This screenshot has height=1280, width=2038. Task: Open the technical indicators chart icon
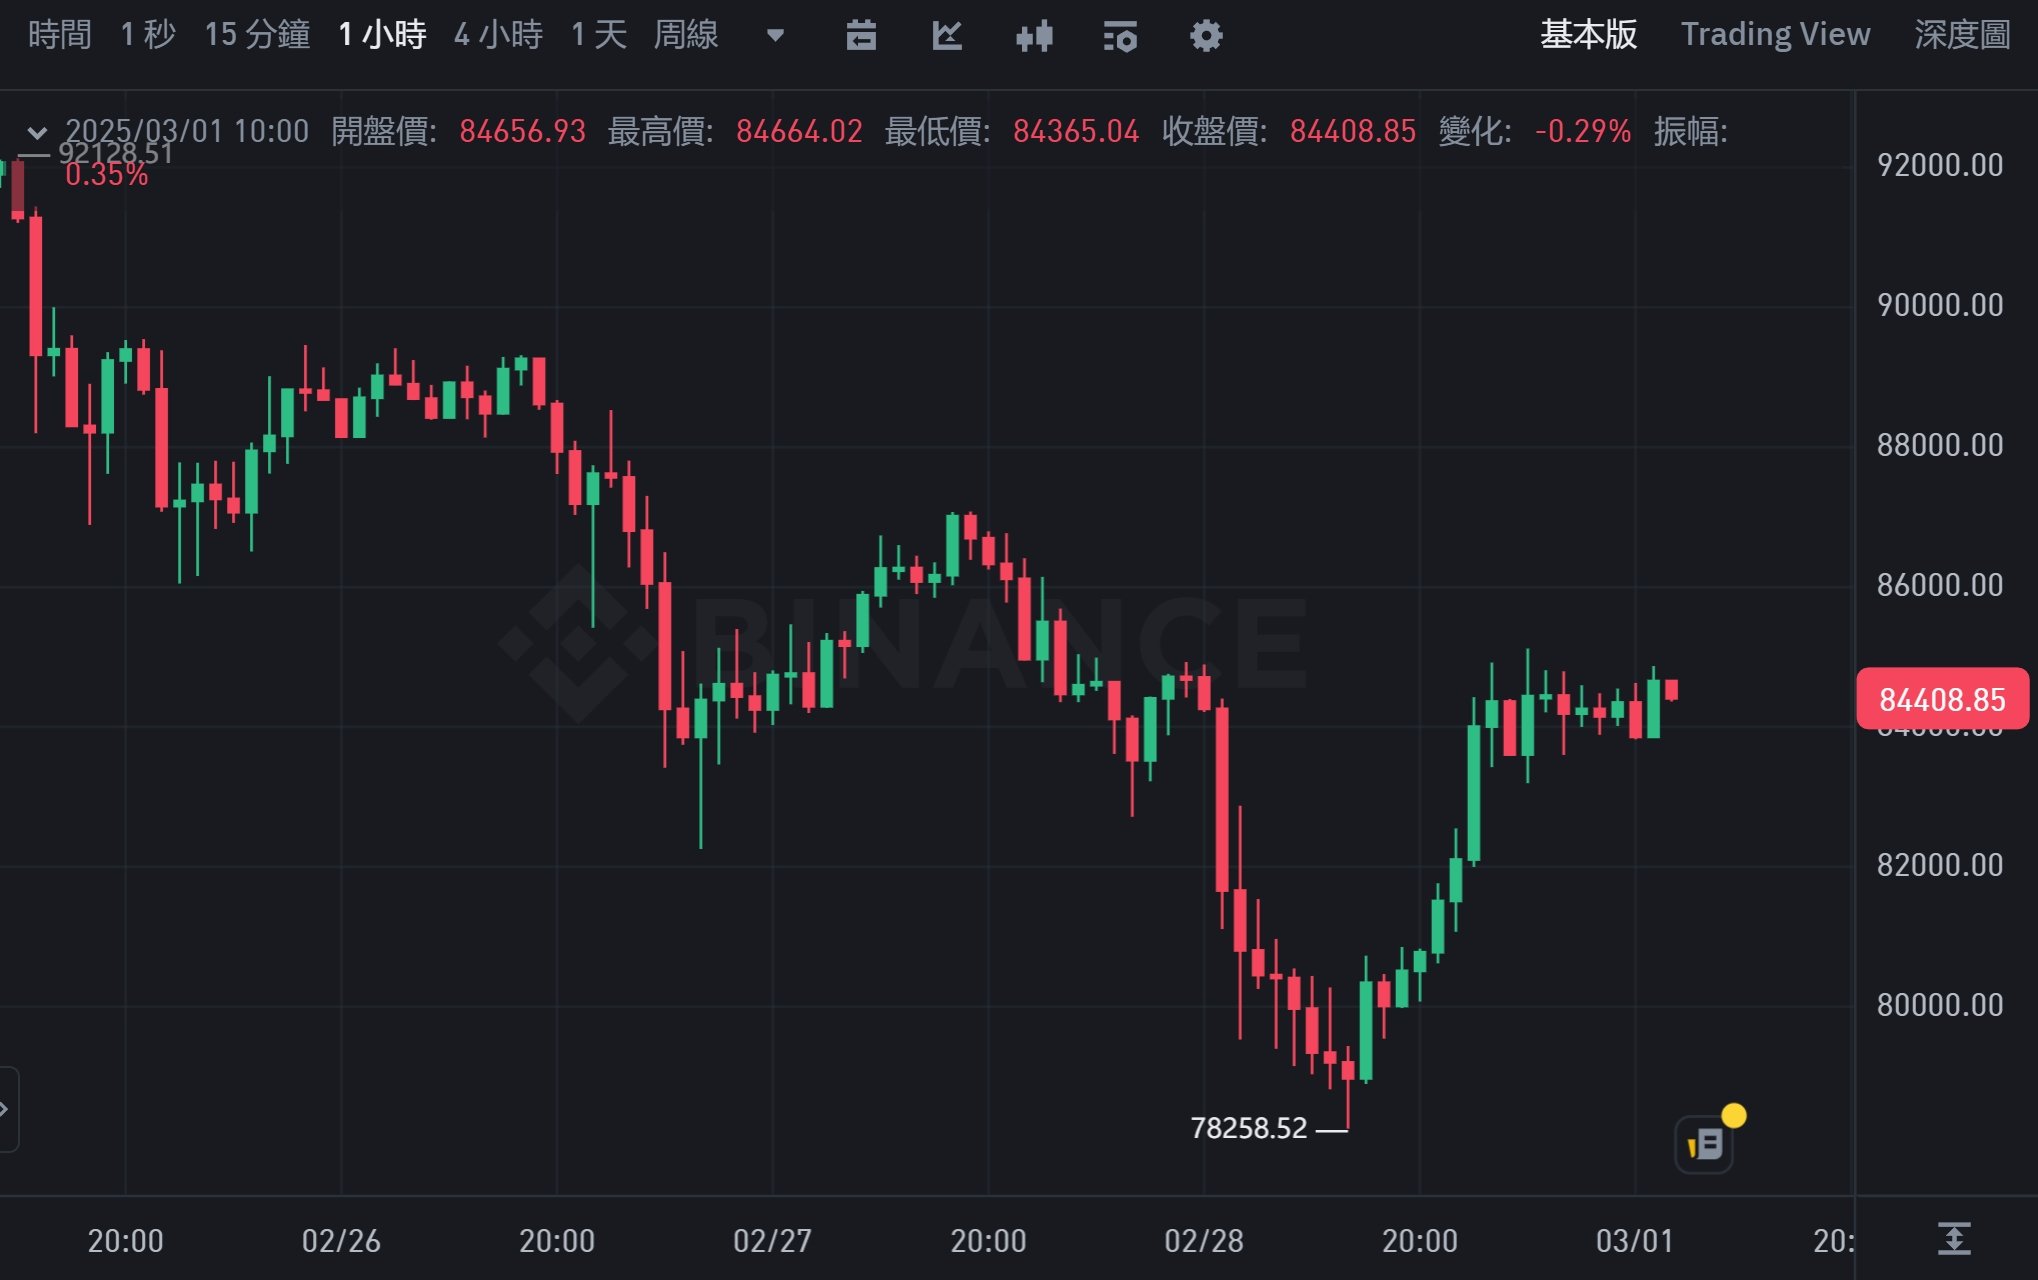pos(946,36)
